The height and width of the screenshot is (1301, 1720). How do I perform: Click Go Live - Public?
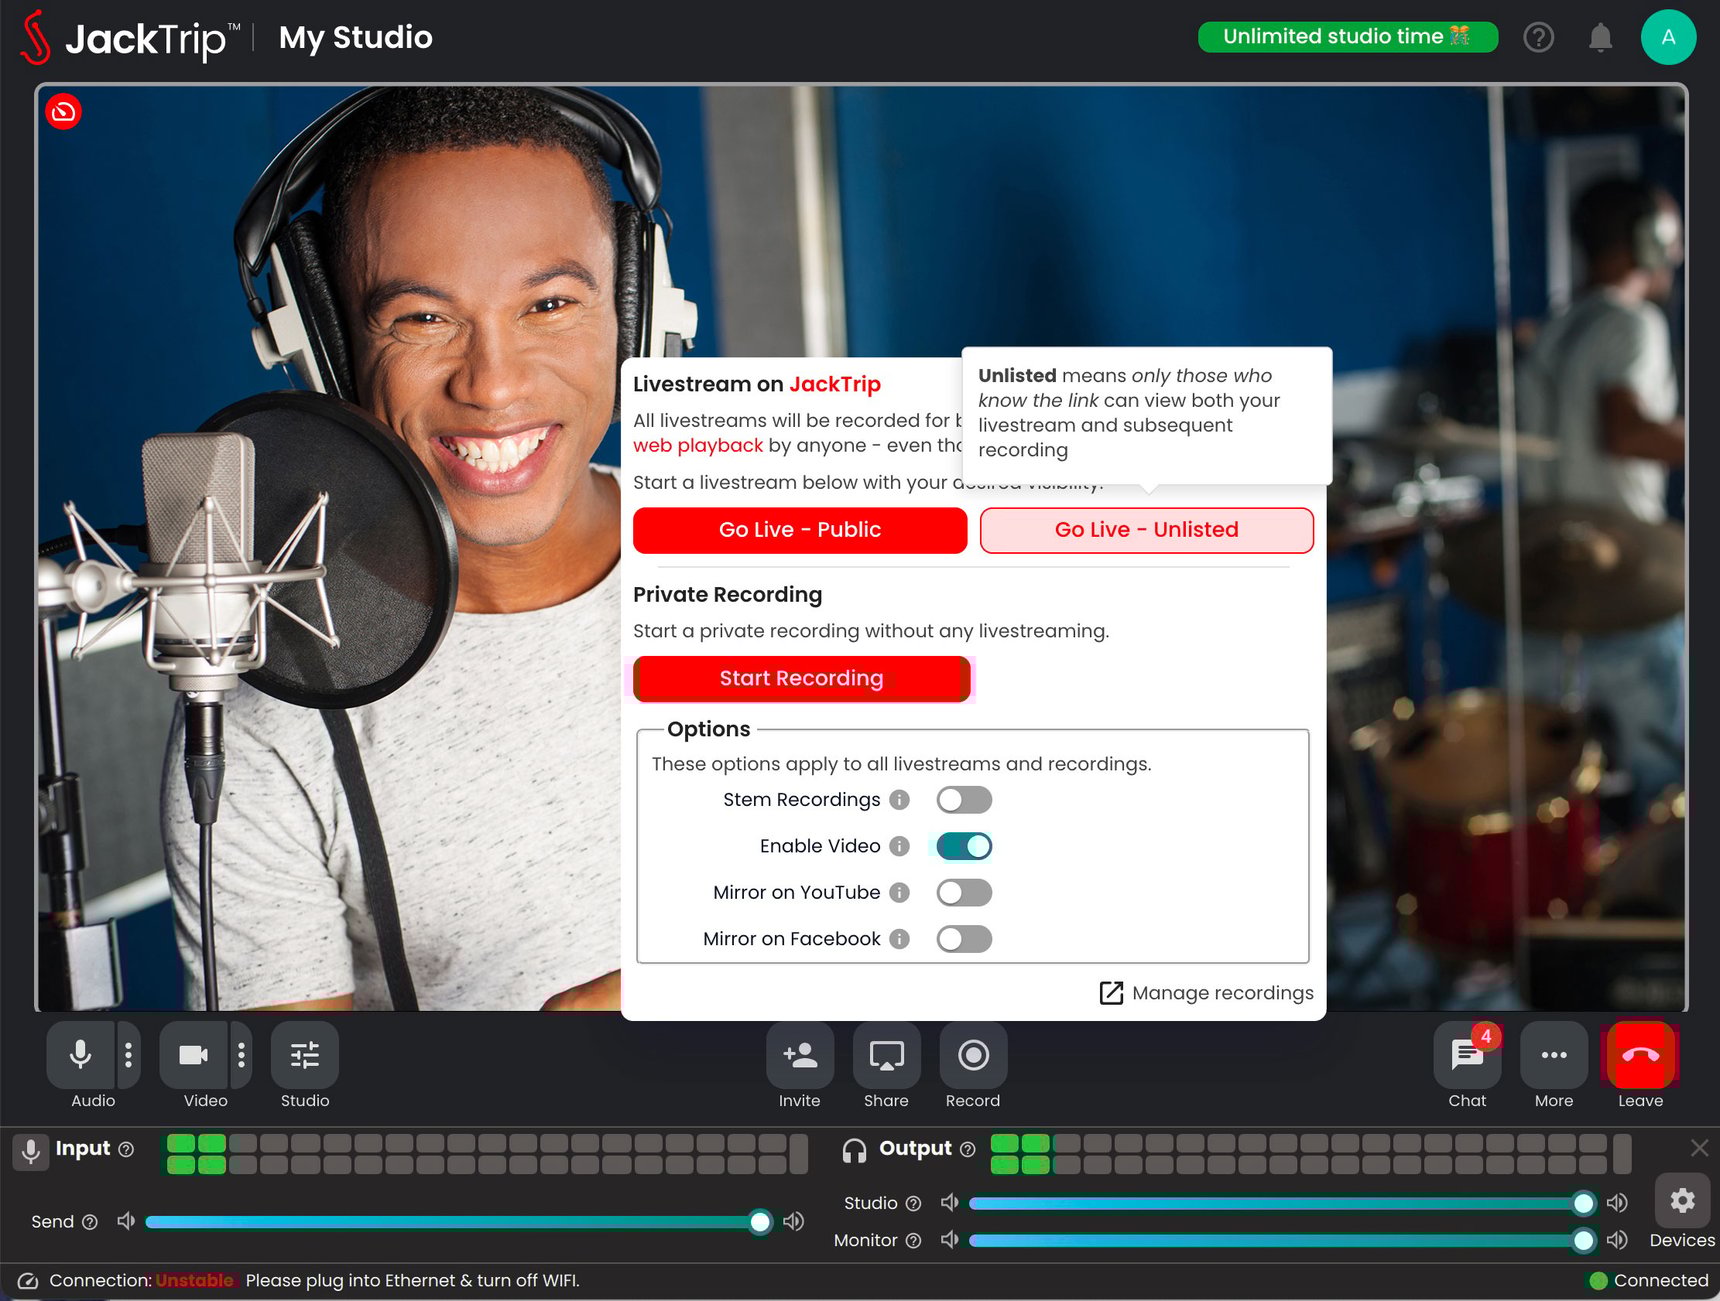click(799, 530)
